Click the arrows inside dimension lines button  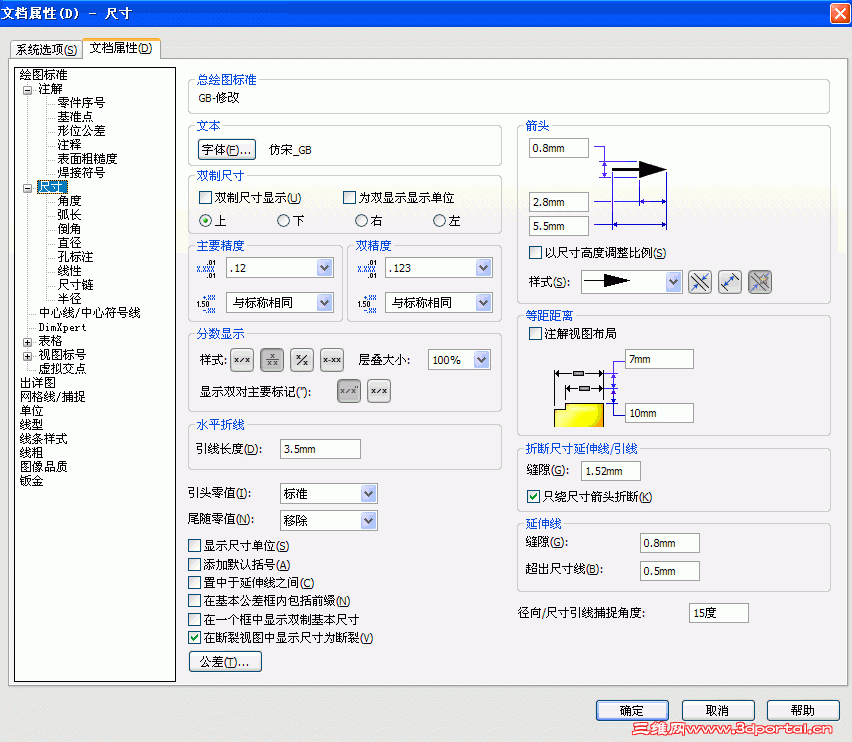pos(730,282)
